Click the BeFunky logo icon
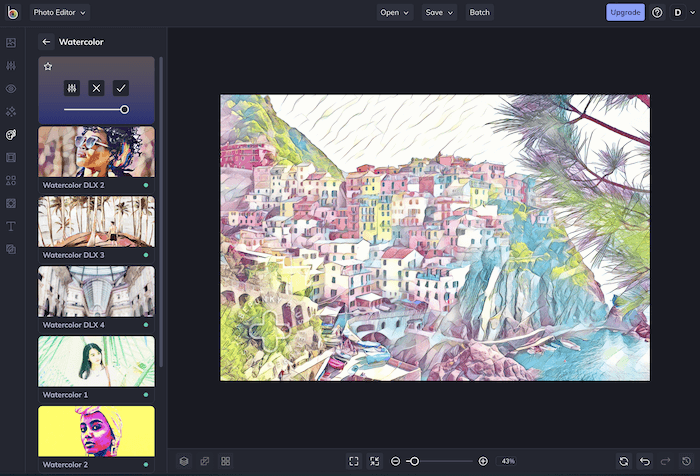 pos(12,13)
